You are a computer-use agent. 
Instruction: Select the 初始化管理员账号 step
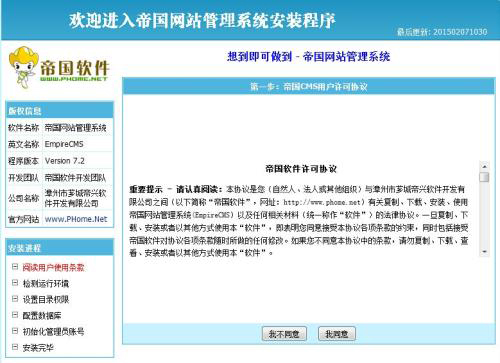(53, 331)
